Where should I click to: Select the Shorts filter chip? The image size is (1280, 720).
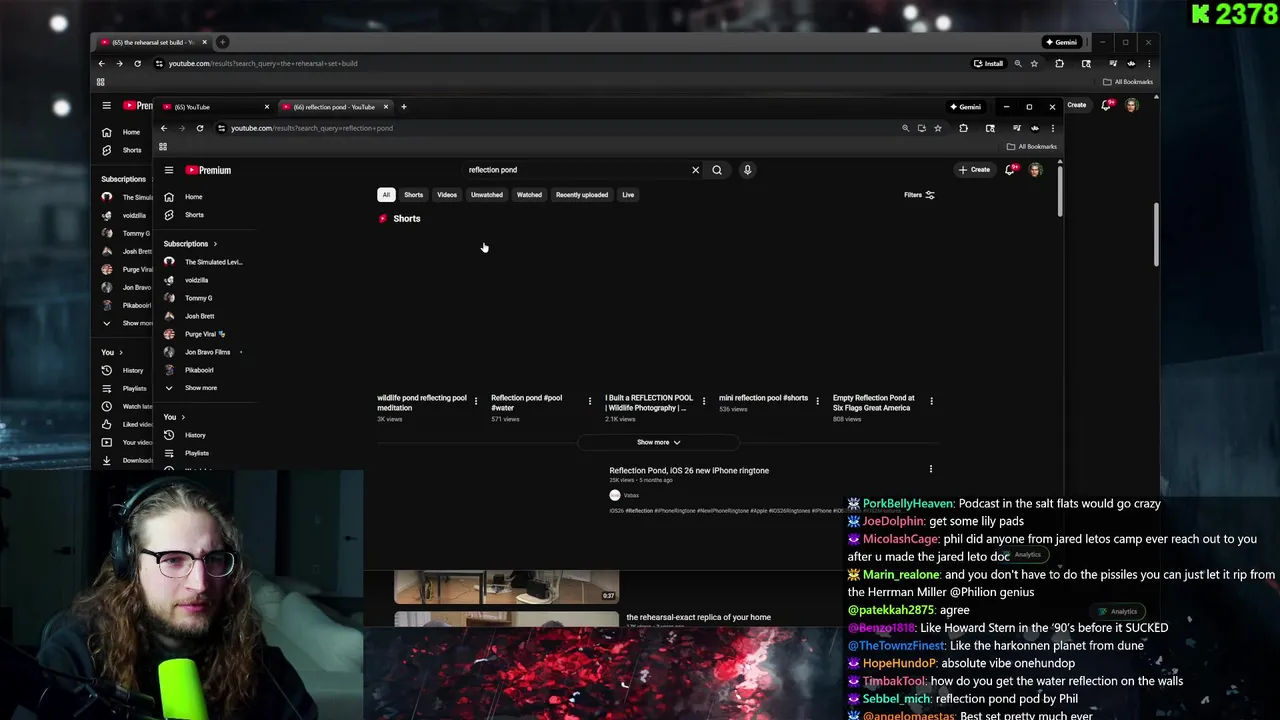(413, 195)
